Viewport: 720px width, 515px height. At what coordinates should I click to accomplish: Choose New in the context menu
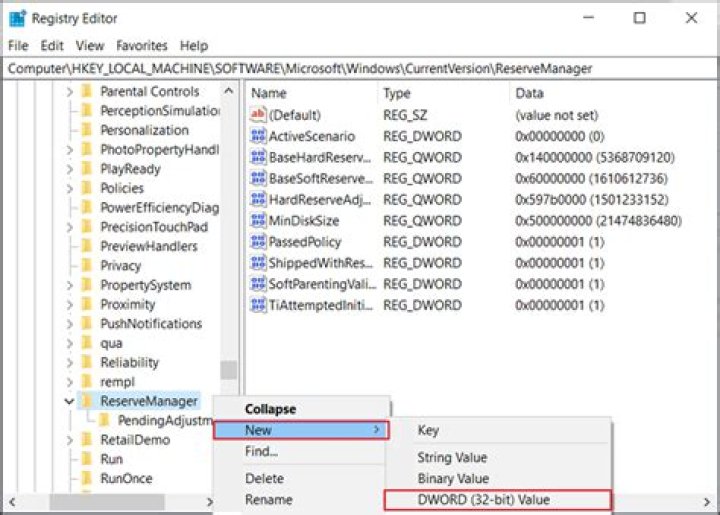coord(301,430)
